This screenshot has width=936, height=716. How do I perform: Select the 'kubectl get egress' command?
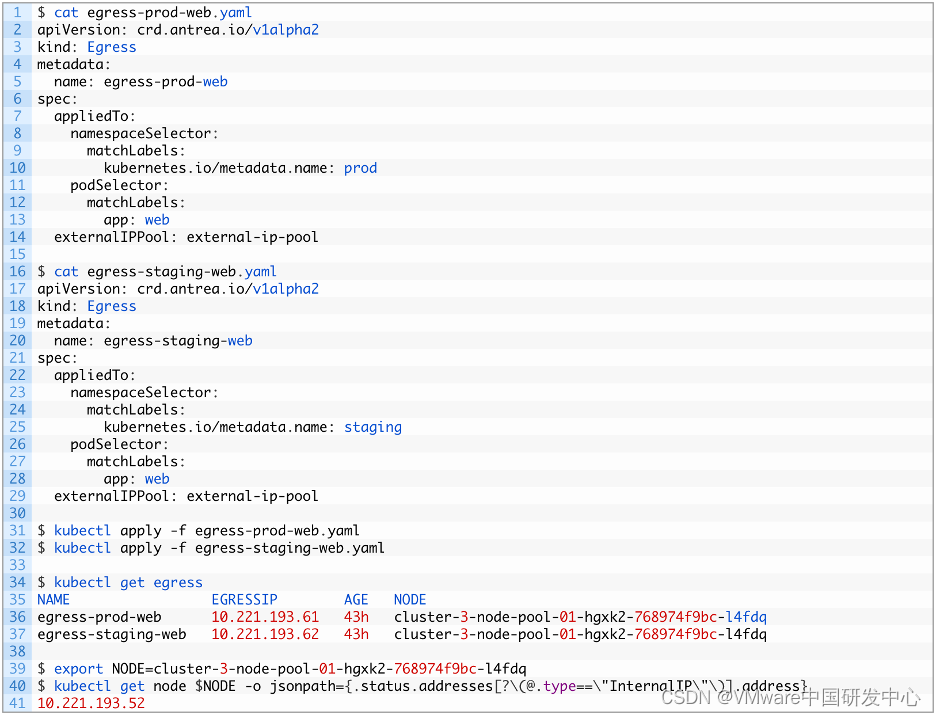point(128,583)
